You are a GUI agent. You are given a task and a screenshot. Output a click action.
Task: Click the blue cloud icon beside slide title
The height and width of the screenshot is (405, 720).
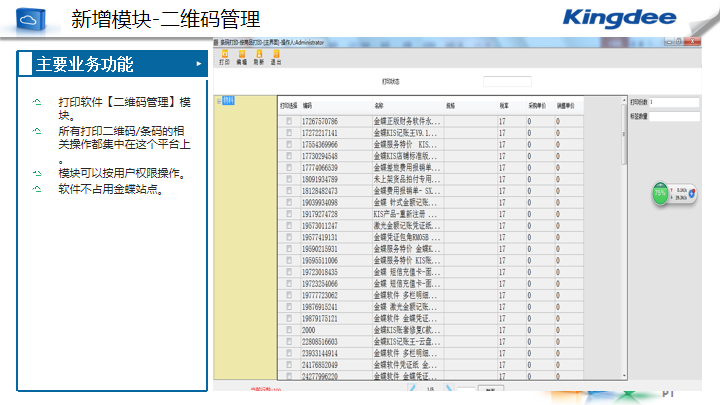[31, 20]
